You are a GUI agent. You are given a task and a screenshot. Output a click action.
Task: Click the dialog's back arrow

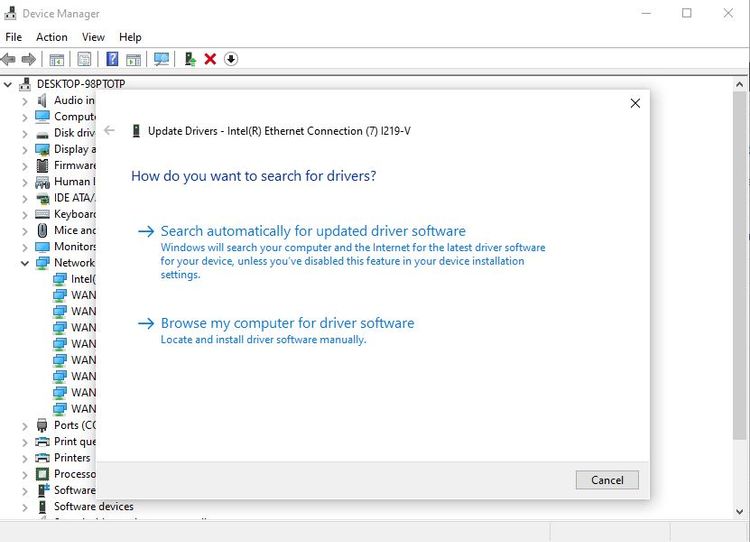tap(110, 130)
